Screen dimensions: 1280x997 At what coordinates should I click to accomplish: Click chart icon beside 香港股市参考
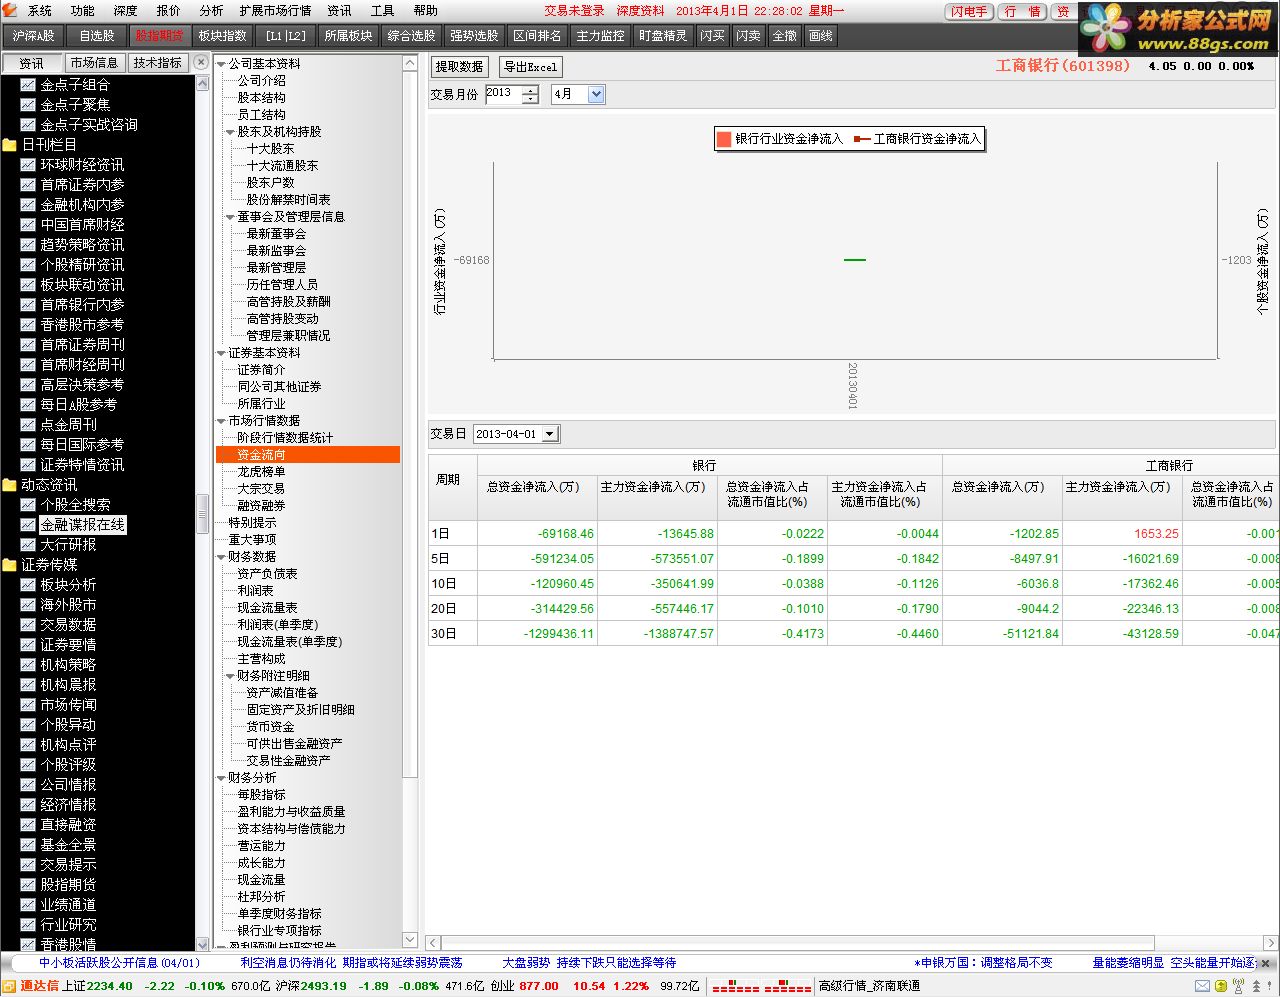[28, 325]
